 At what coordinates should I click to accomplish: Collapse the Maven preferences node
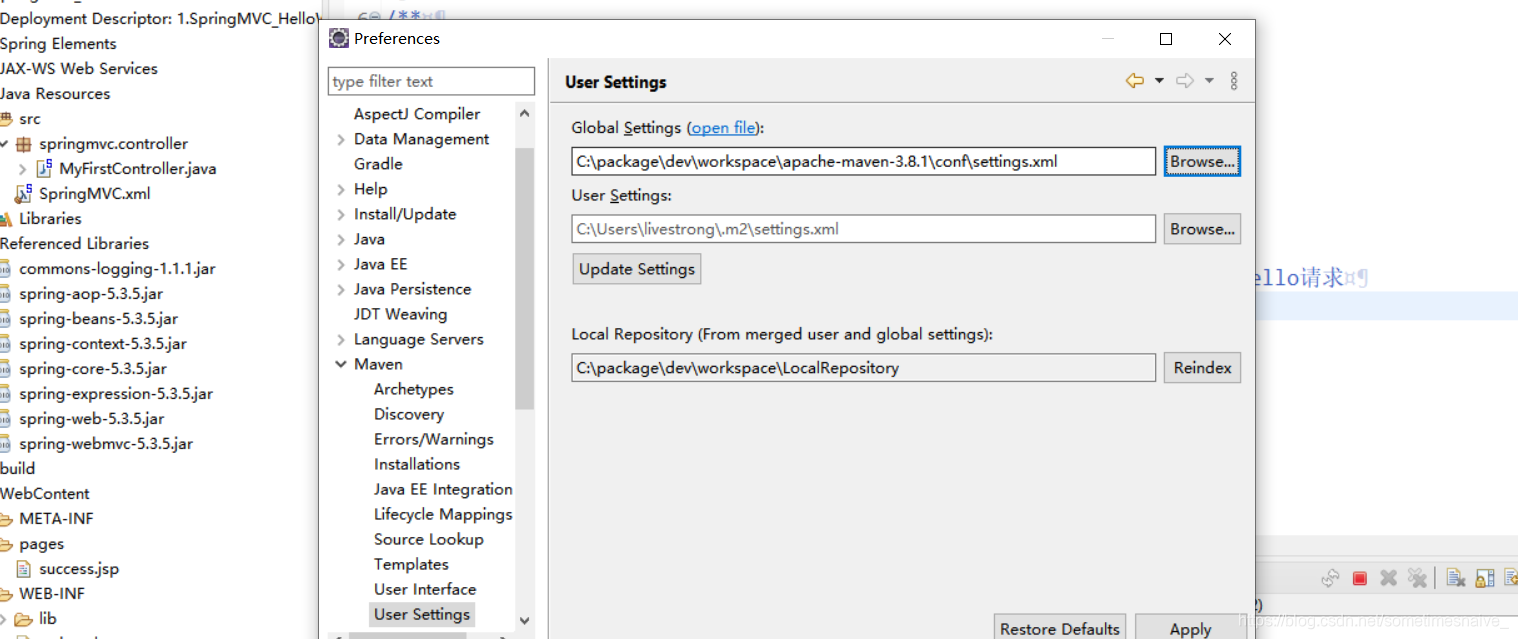pos(341,364)
